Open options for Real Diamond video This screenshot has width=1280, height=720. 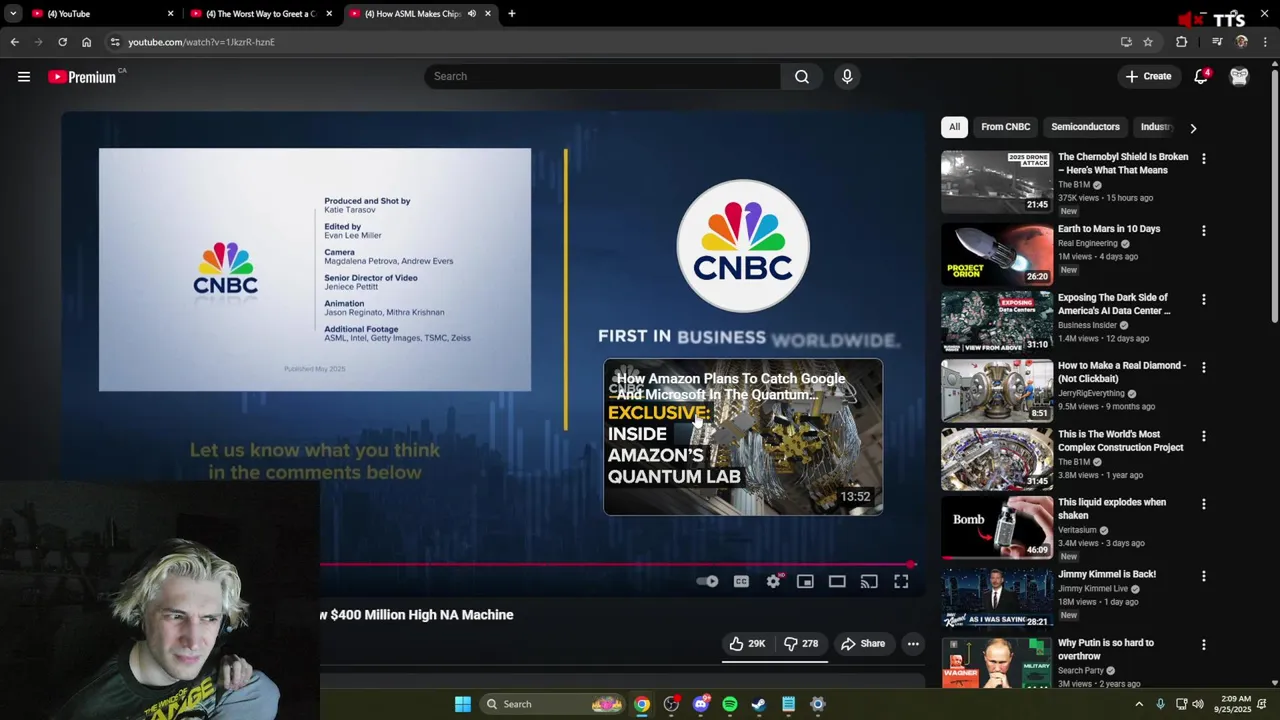pyautogui.click(x=1204, y=367)
